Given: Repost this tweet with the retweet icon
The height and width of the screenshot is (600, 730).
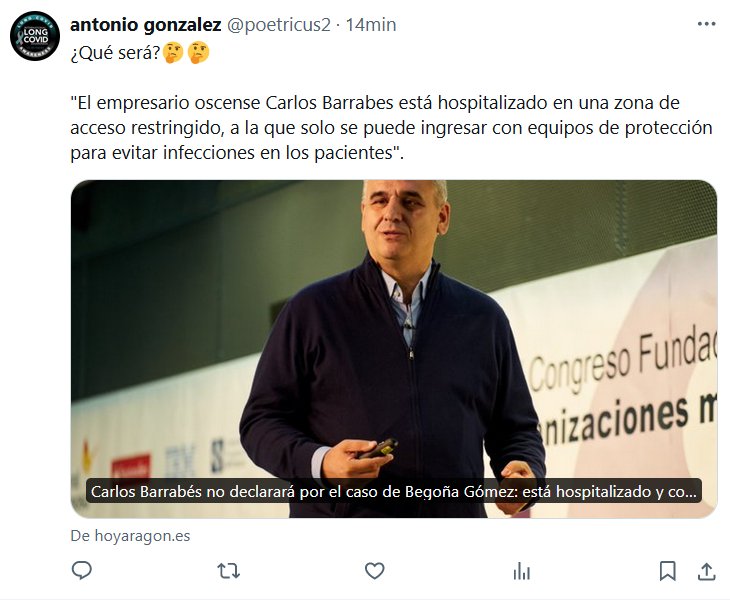Looking at the screenshot, I should pyautogui.click(x=229, y=571).
